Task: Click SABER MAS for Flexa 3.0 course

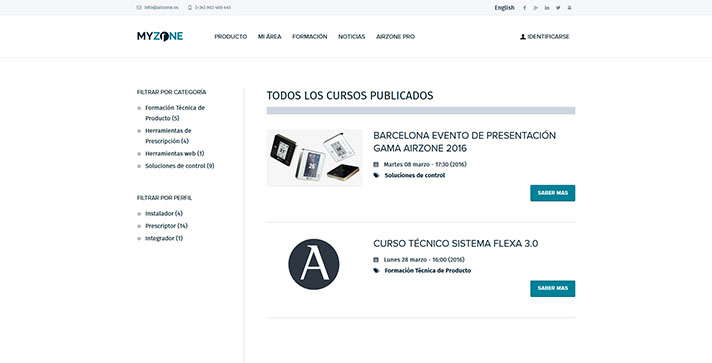Action: pyautogui.click(x=553, y=288)
